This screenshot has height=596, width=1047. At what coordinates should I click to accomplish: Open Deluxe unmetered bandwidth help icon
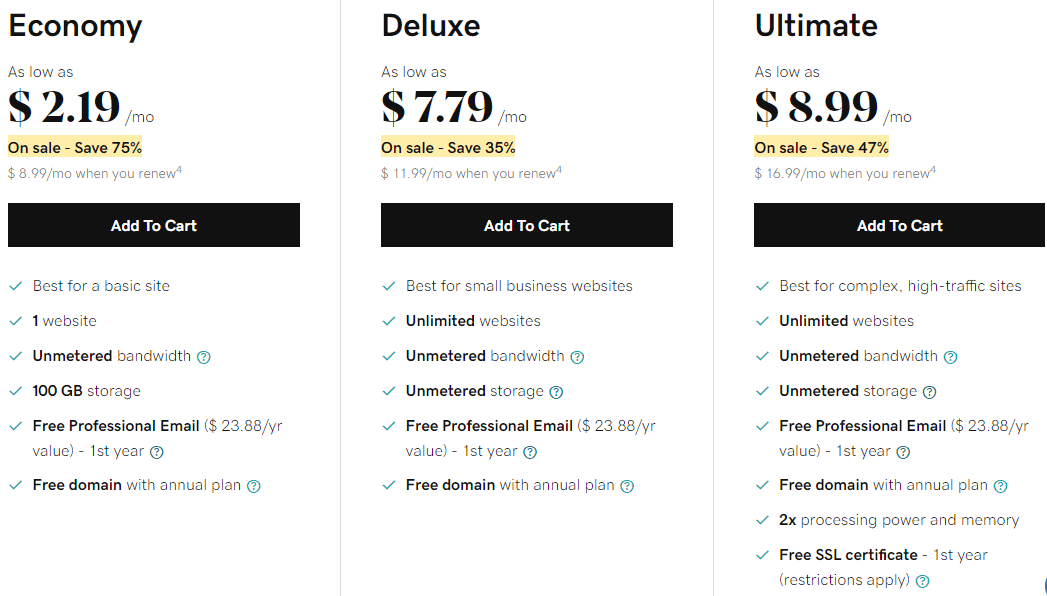click(x=577, y=357)
